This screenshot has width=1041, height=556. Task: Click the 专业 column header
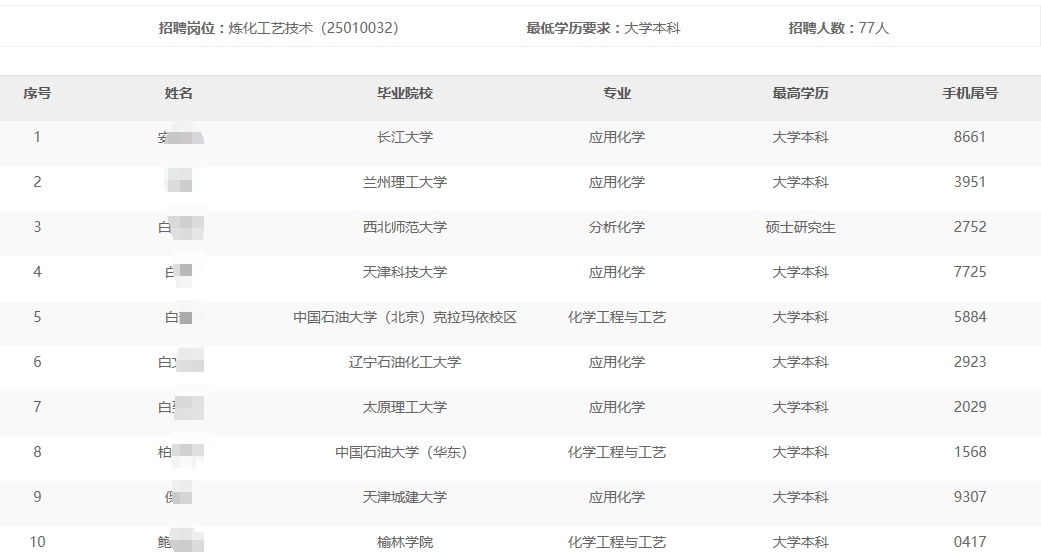pos(616,93)
